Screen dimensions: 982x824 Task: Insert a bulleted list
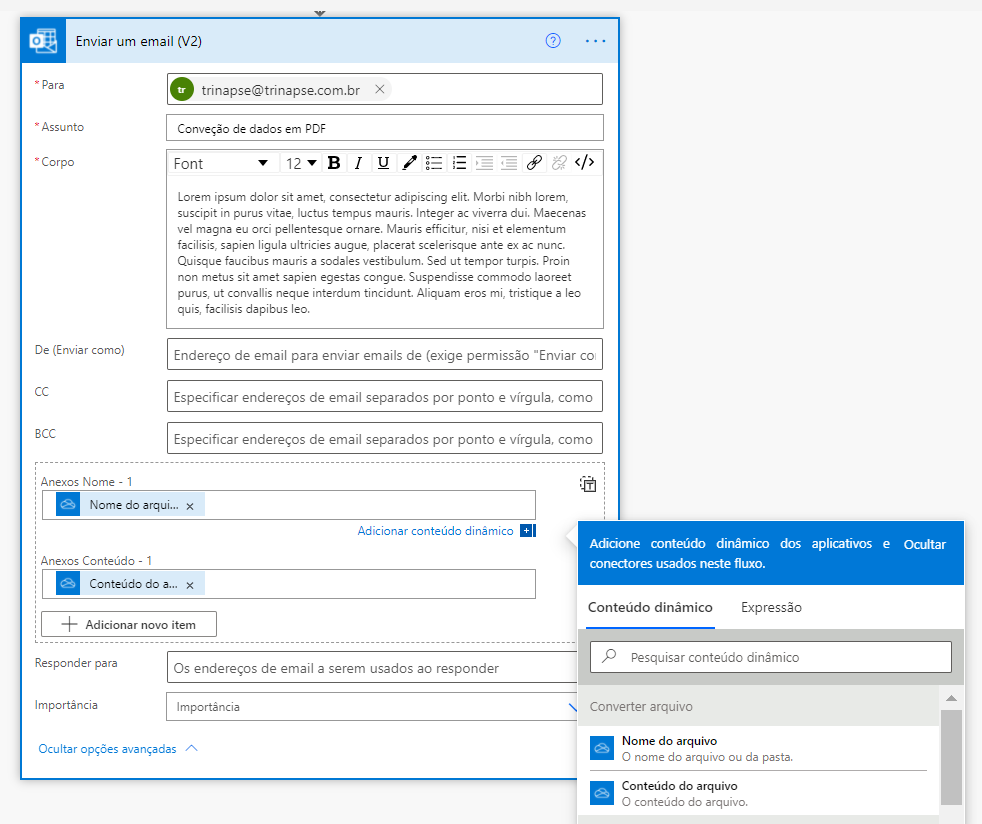click(434, 163)
